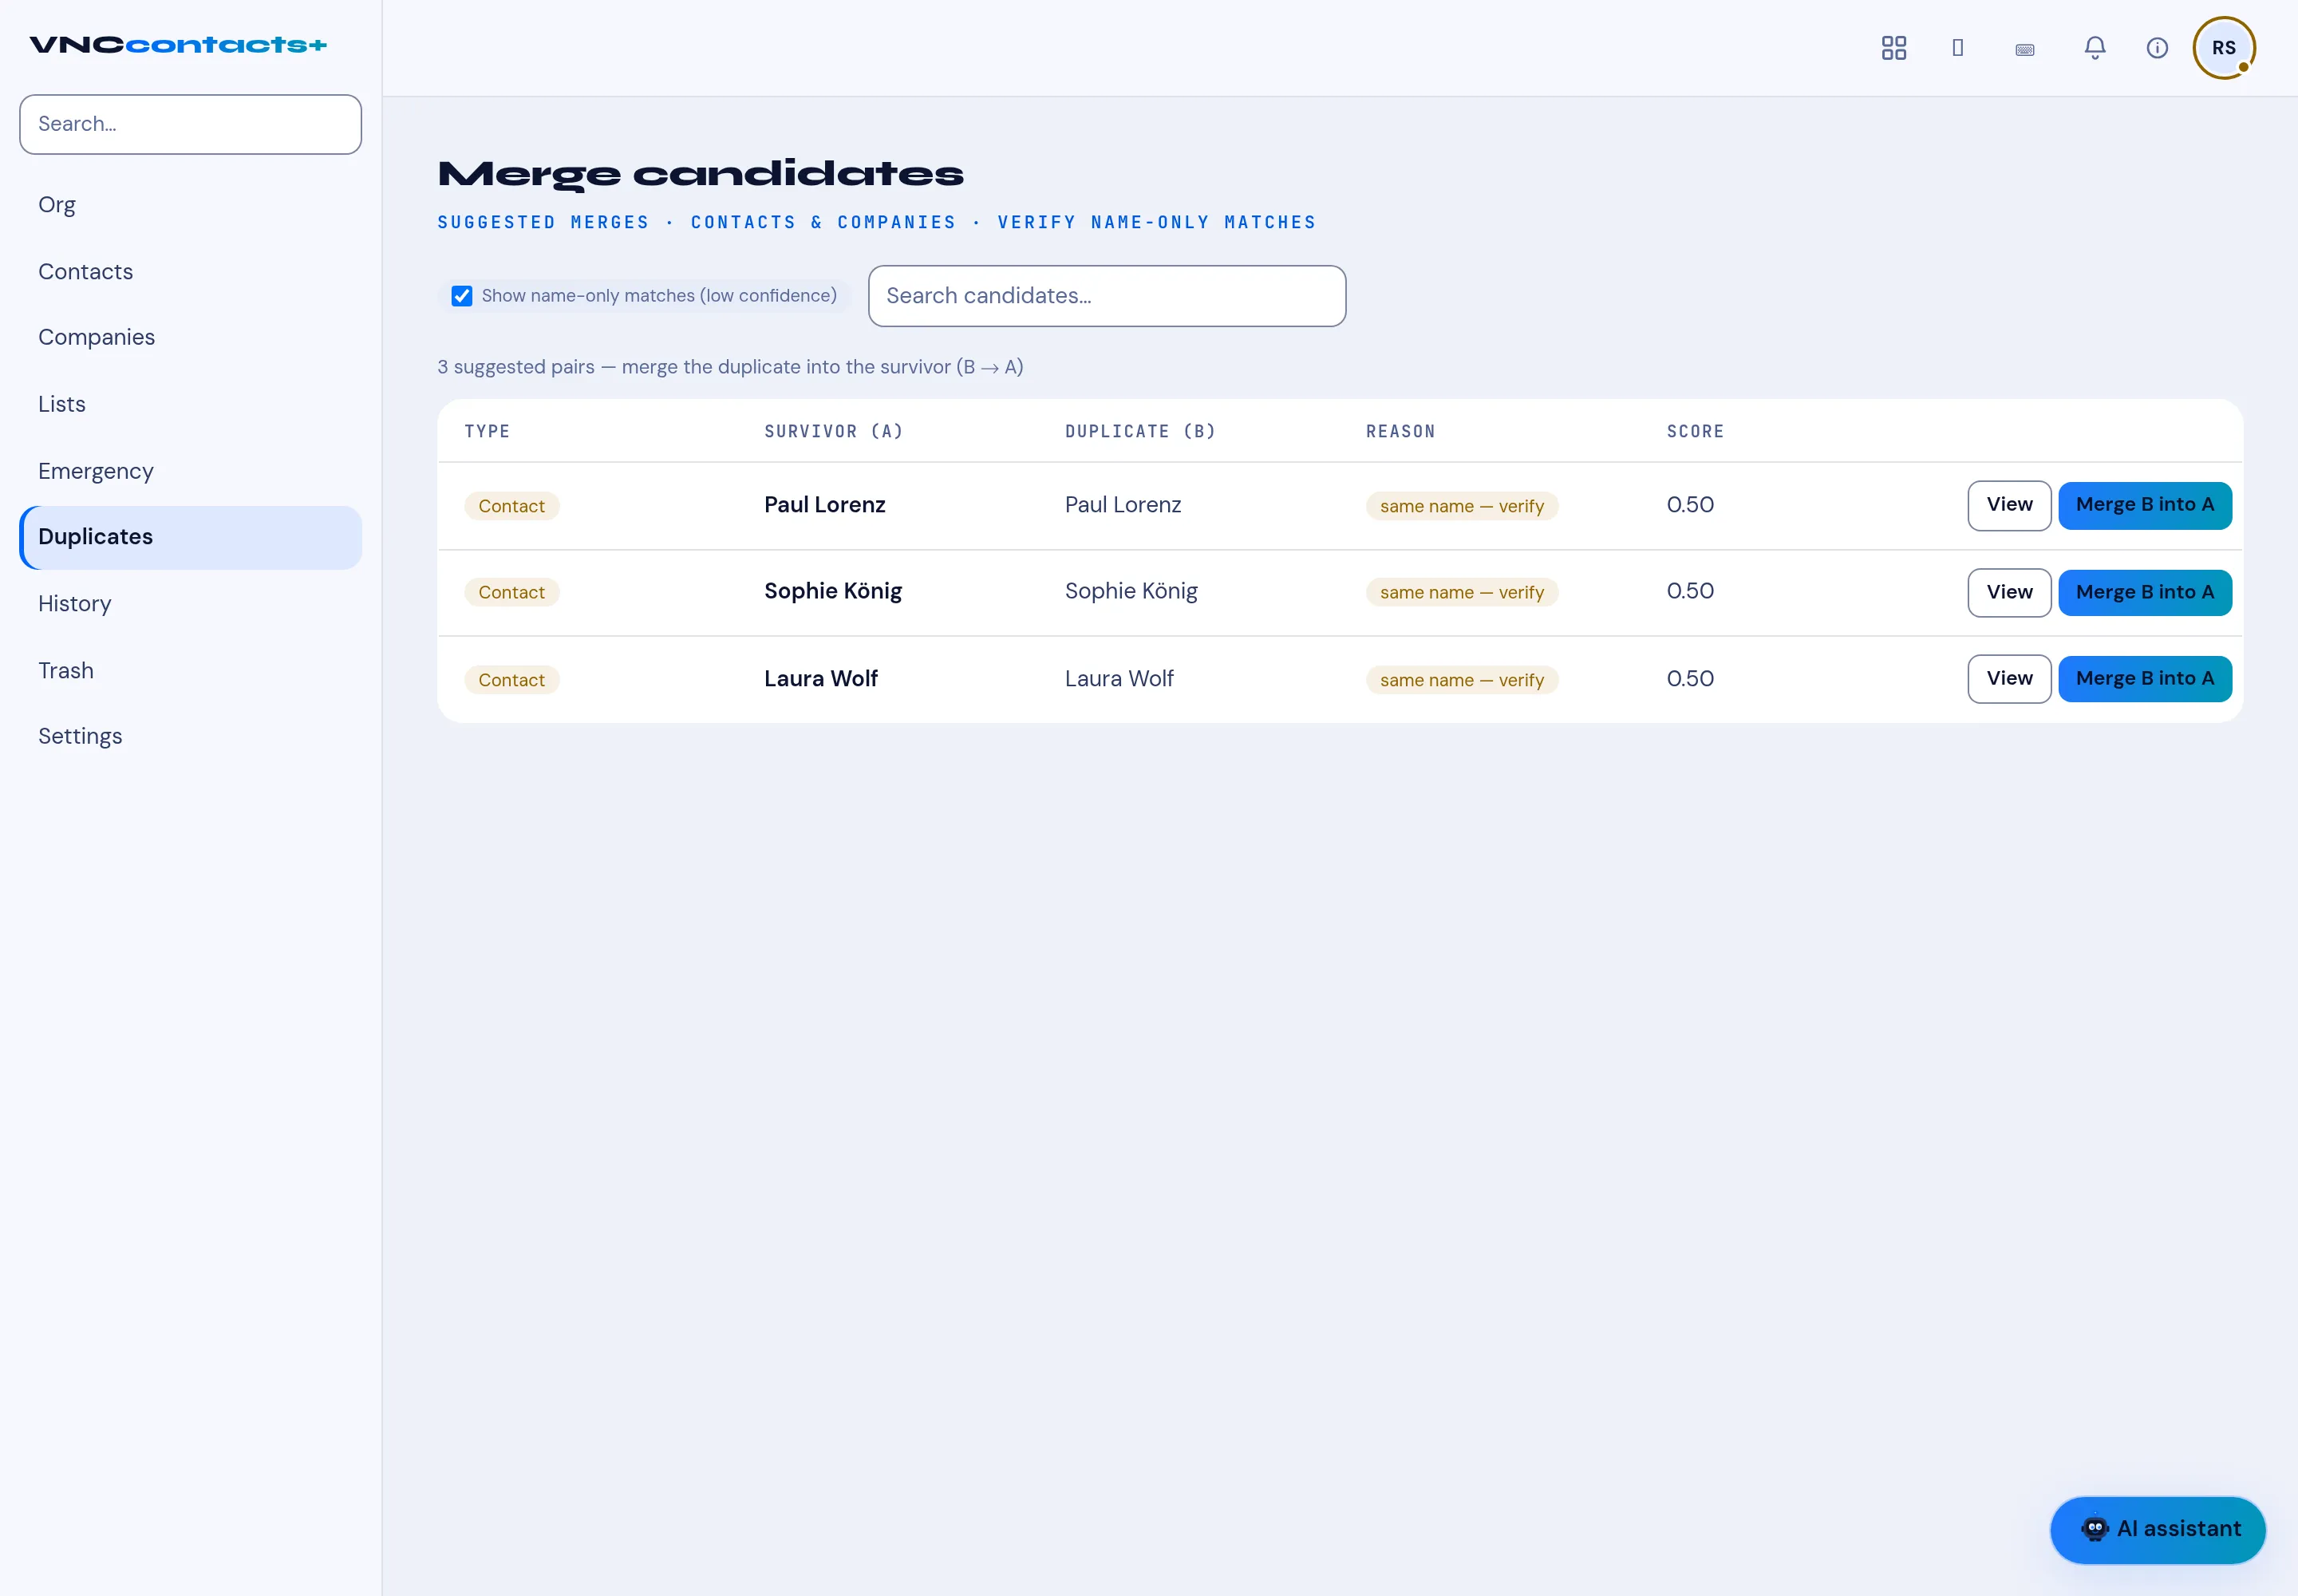Select Duplicates in sidebar
The image size is (2298, 1596).
(x=190, y=538)
